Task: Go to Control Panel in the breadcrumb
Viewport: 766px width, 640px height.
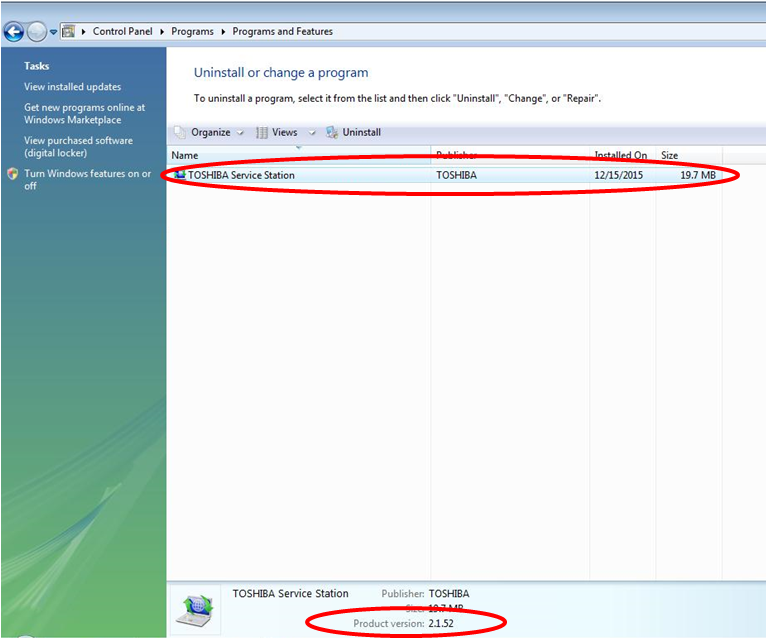Action: click(123, 32)
